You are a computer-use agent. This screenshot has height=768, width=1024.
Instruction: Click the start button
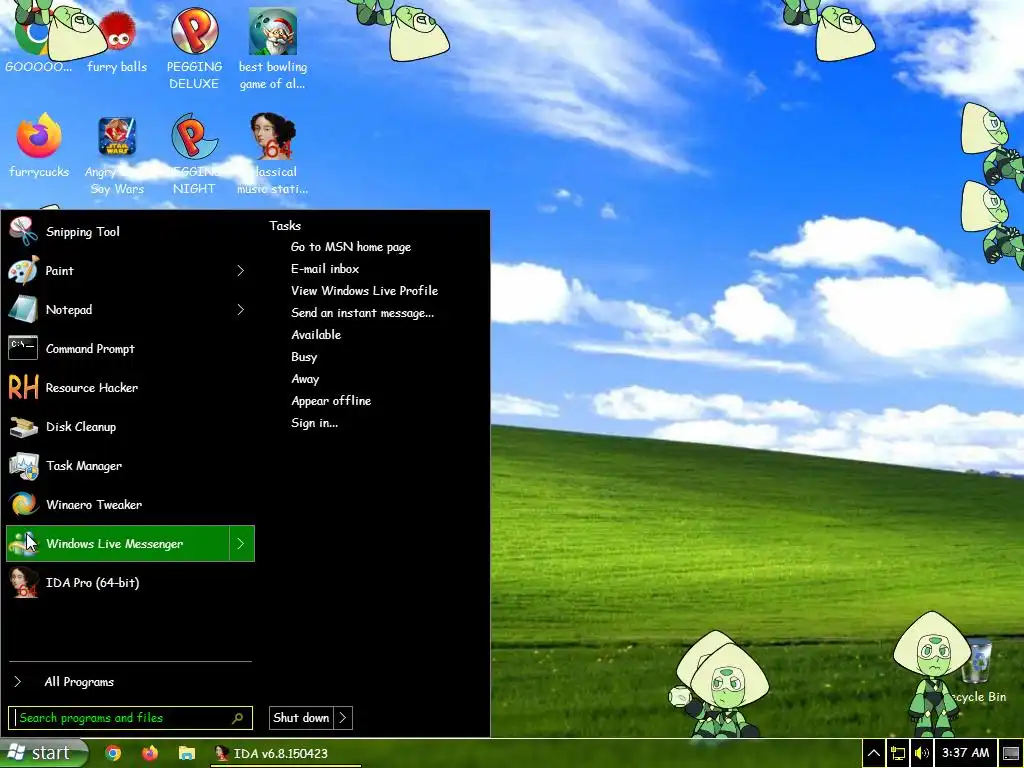[x=43, y=753]
